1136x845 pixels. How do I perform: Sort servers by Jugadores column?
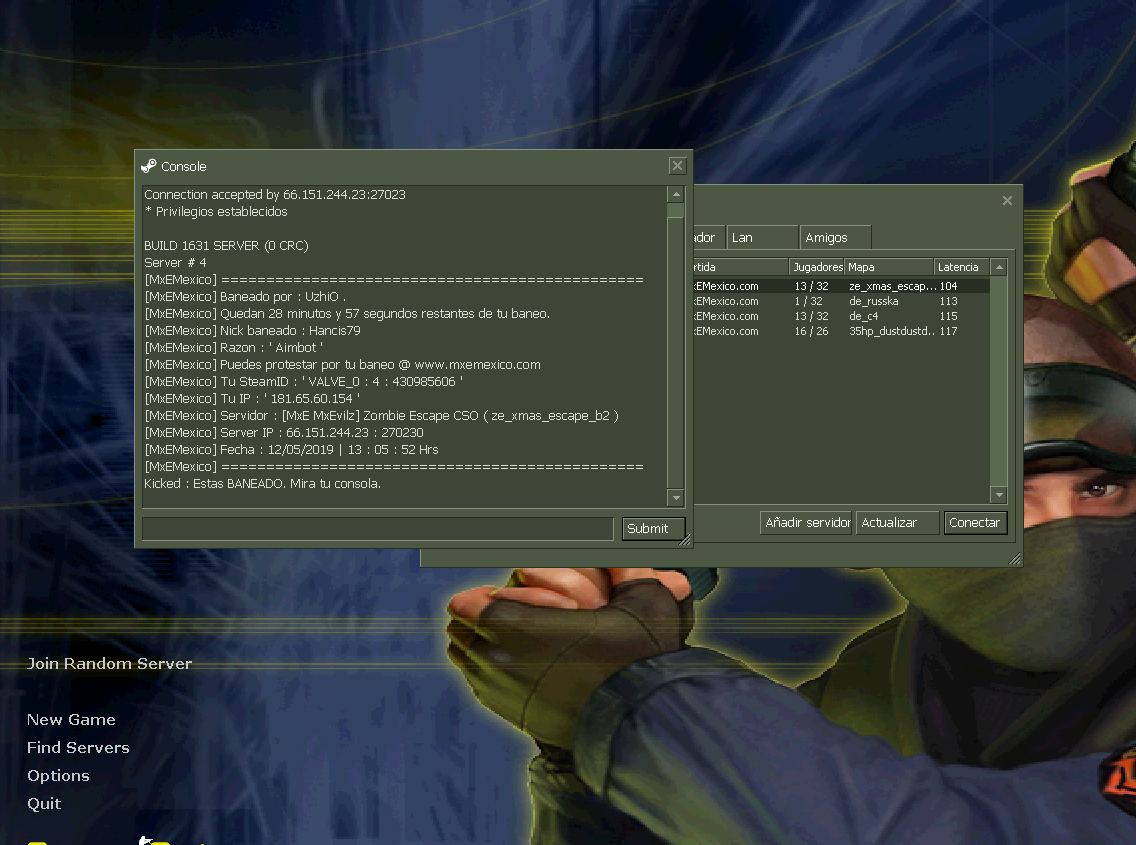[x=816, y=267]
